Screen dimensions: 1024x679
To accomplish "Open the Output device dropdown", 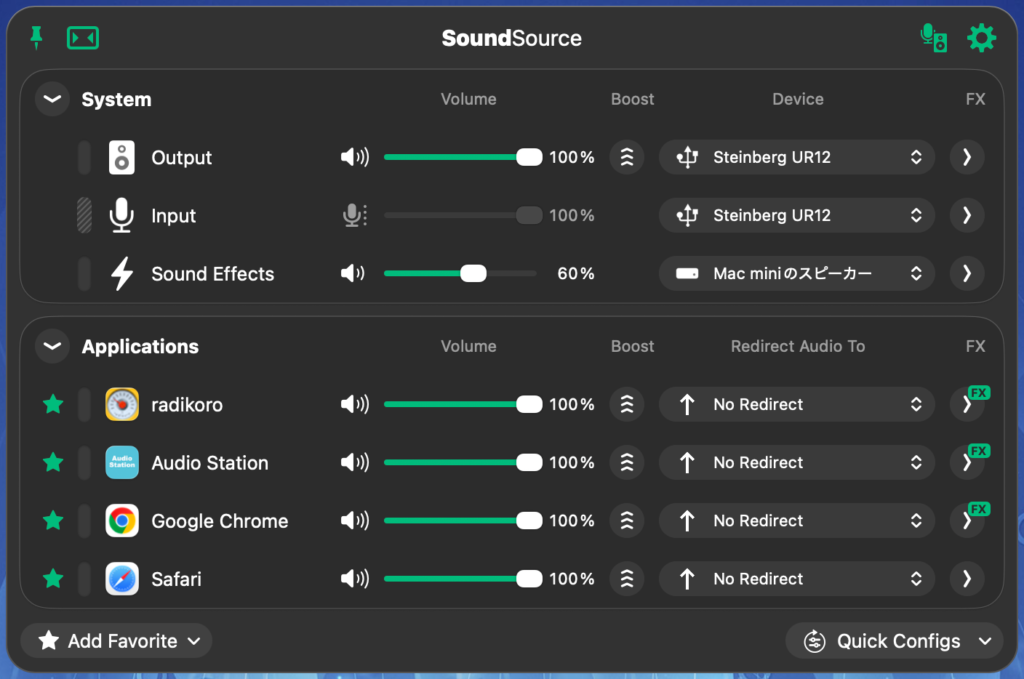I will coord(796,157).
